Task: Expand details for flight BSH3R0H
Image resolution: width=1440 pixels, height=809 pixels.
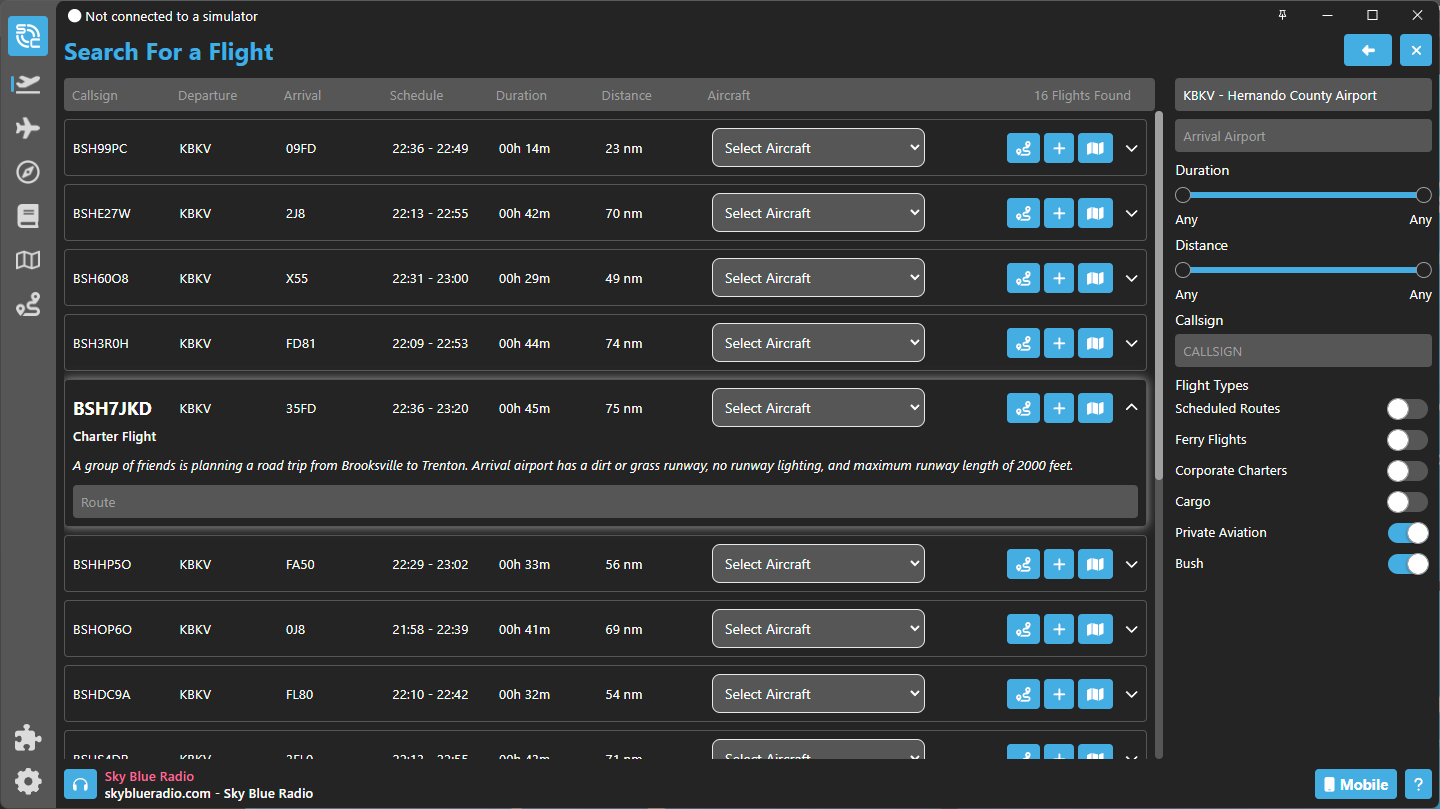Action: pyautogui.click(x=1132, y=343)
